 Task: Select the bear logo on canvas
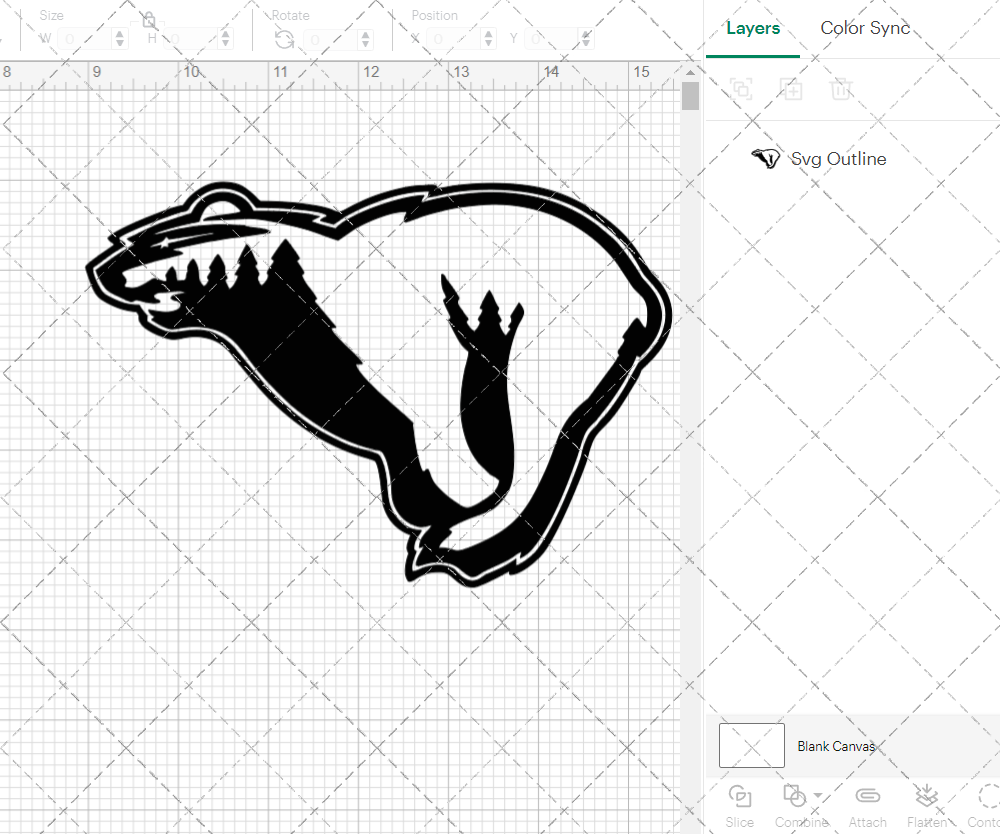[x=379, y=384]
